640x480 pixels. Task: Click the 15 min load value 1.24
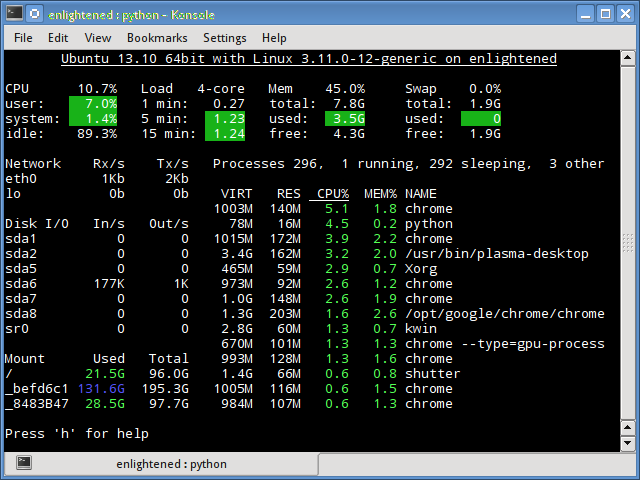[225, 133]
